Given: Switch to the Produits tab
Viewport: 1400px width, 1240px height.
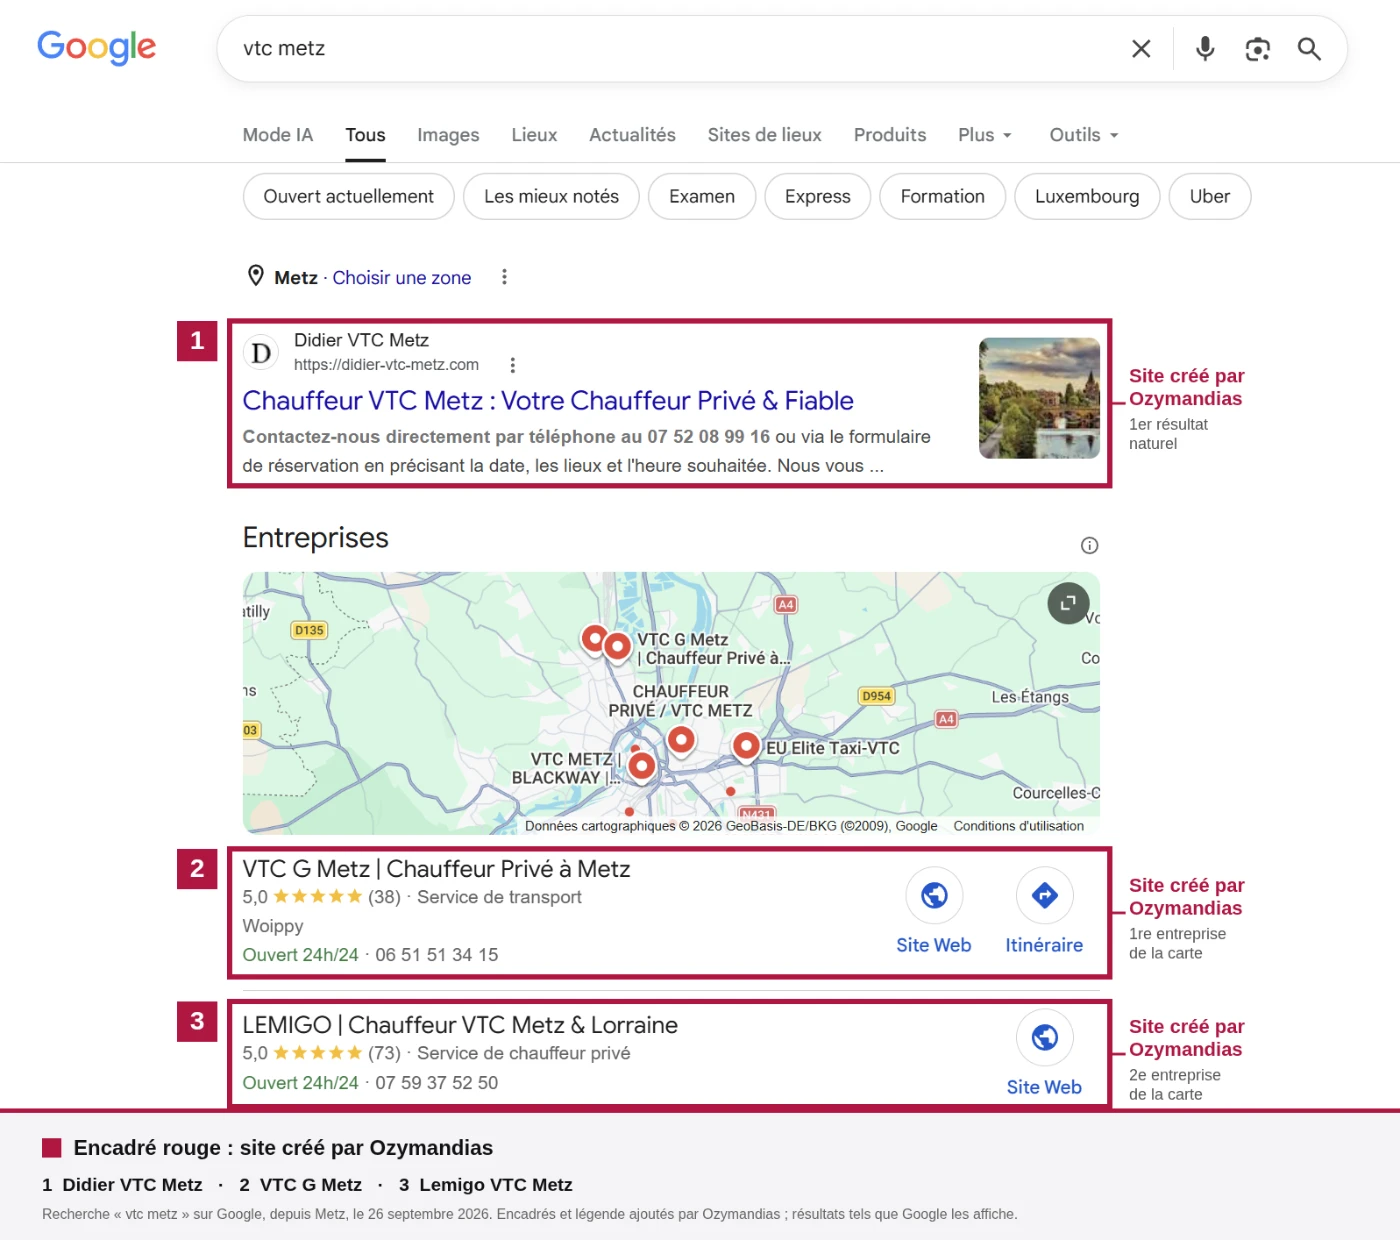Looking at the screenshot, I should coord(890,135).
